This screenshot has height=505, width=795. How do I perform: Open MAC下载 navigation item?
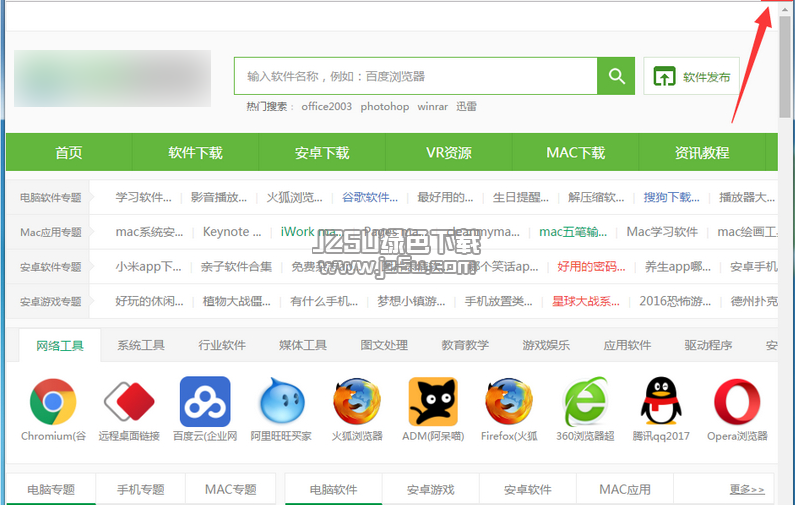point(575,152)
